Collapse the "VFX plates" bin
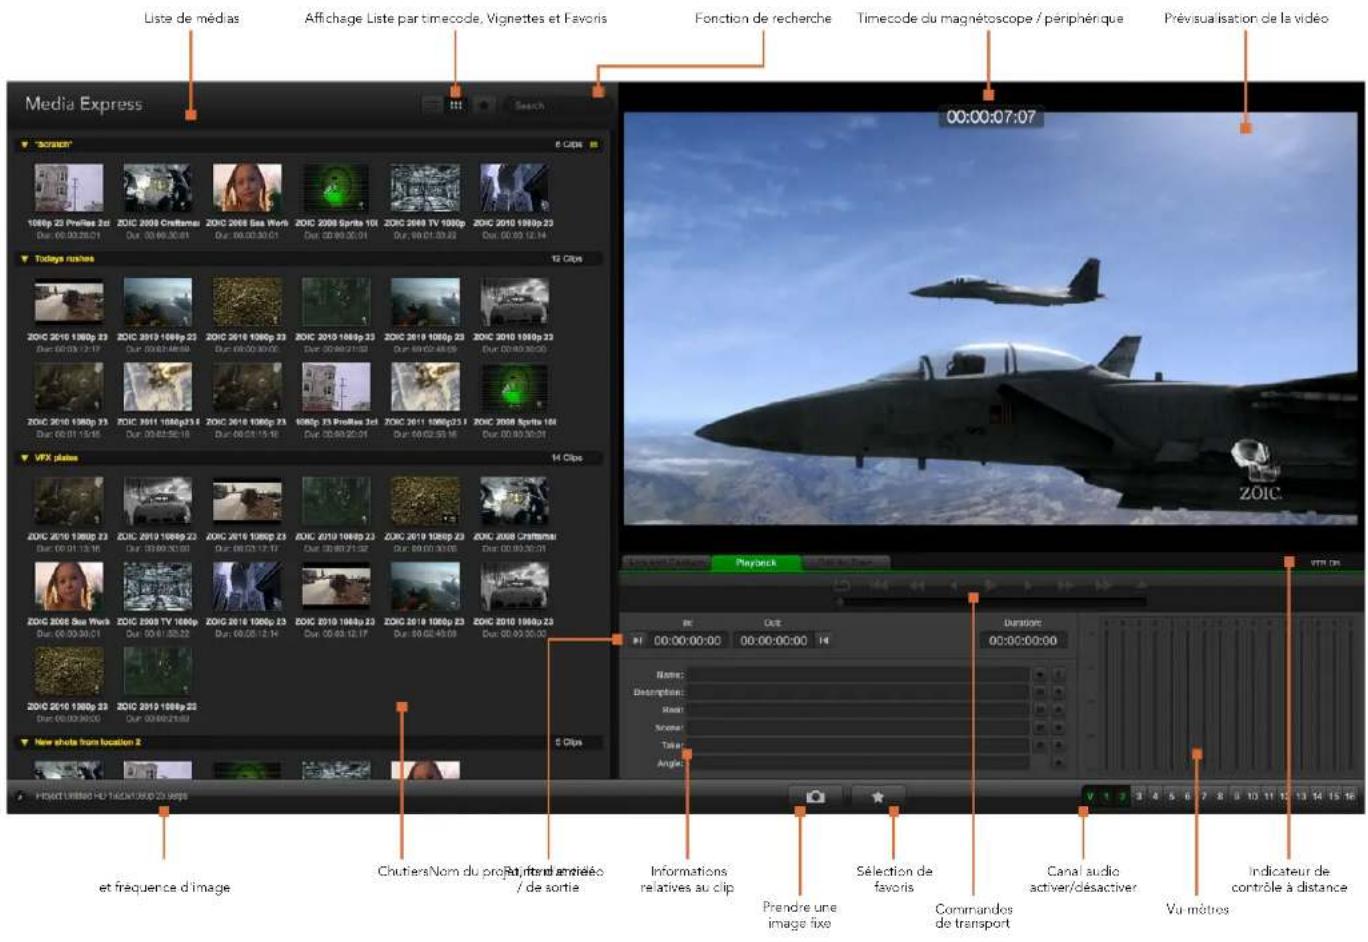This screenshot has height=942, width=1368. [x=25, y=458]
